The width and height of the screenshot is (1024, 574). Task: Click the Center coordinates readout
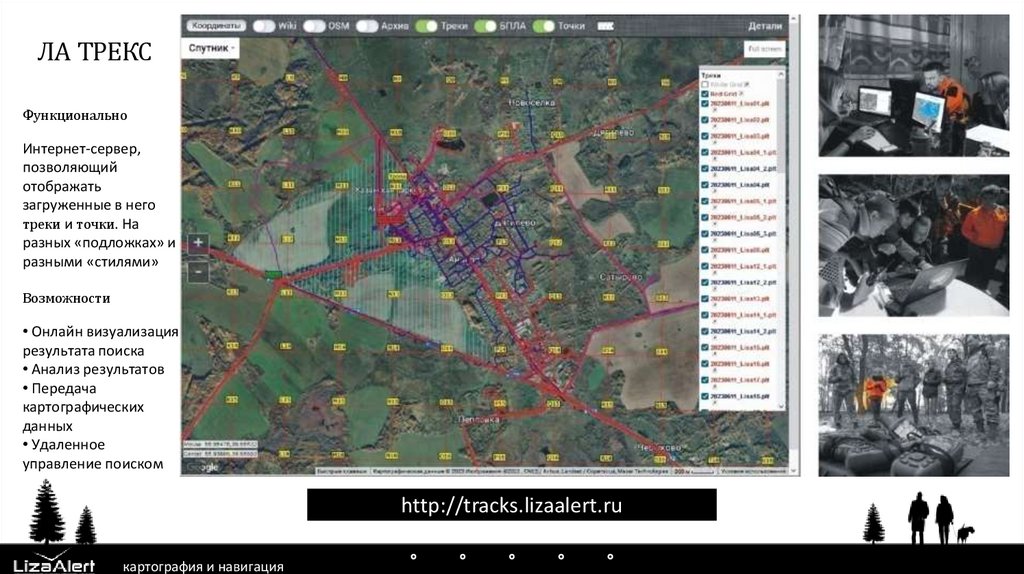220,453
